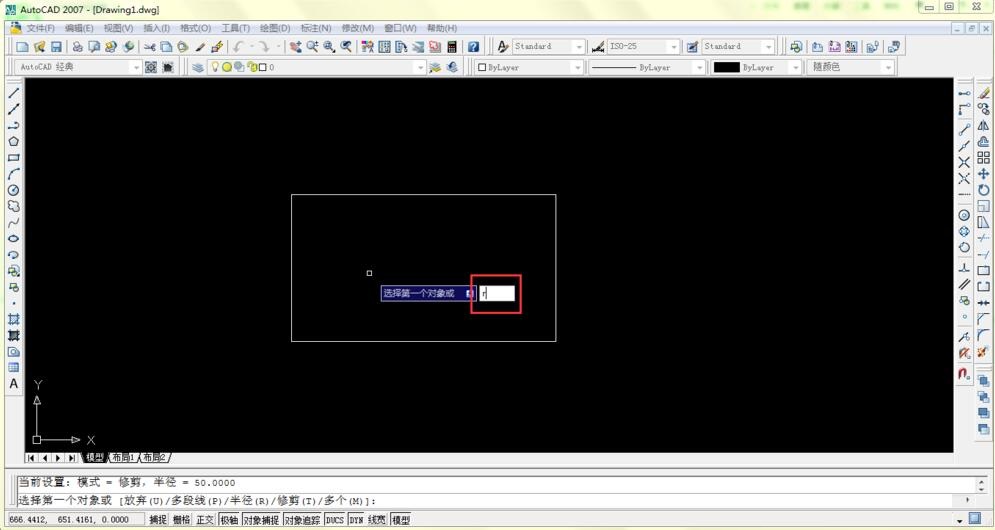Screen dimensions: 995x530
Task: Click the 模型 button in status bar
Action: 400,520
